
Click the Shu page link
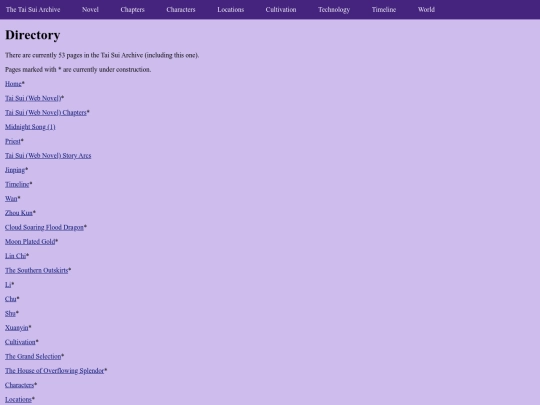[x=10, y=313]
